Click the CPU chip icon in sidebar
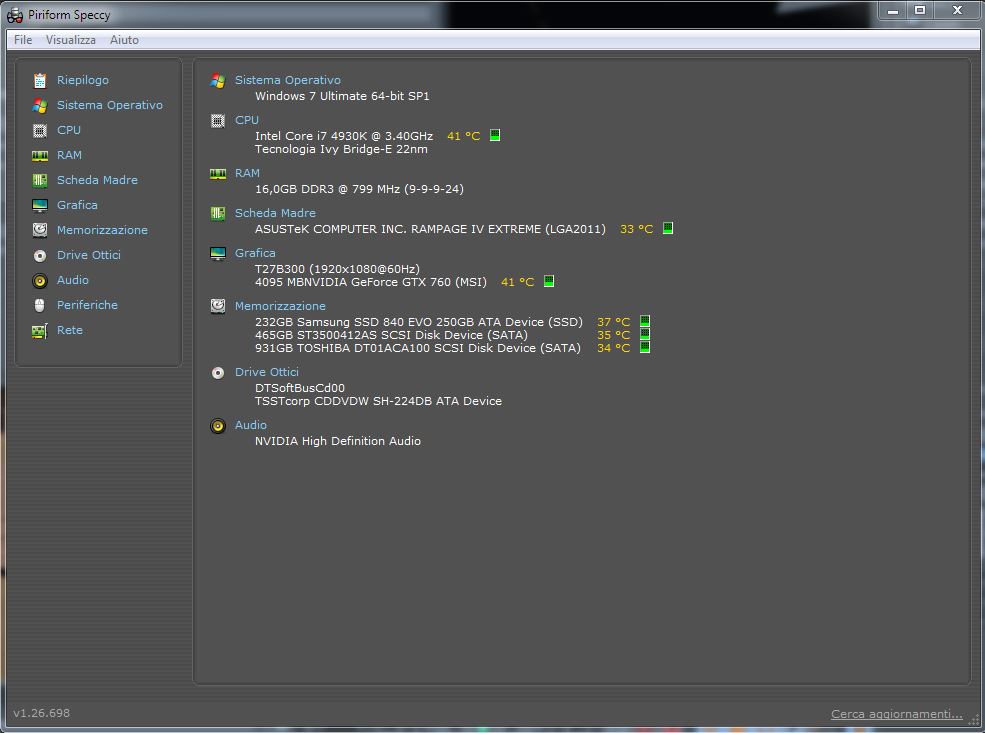The height and width of the screenshot is (733, 985). point(40,131)
